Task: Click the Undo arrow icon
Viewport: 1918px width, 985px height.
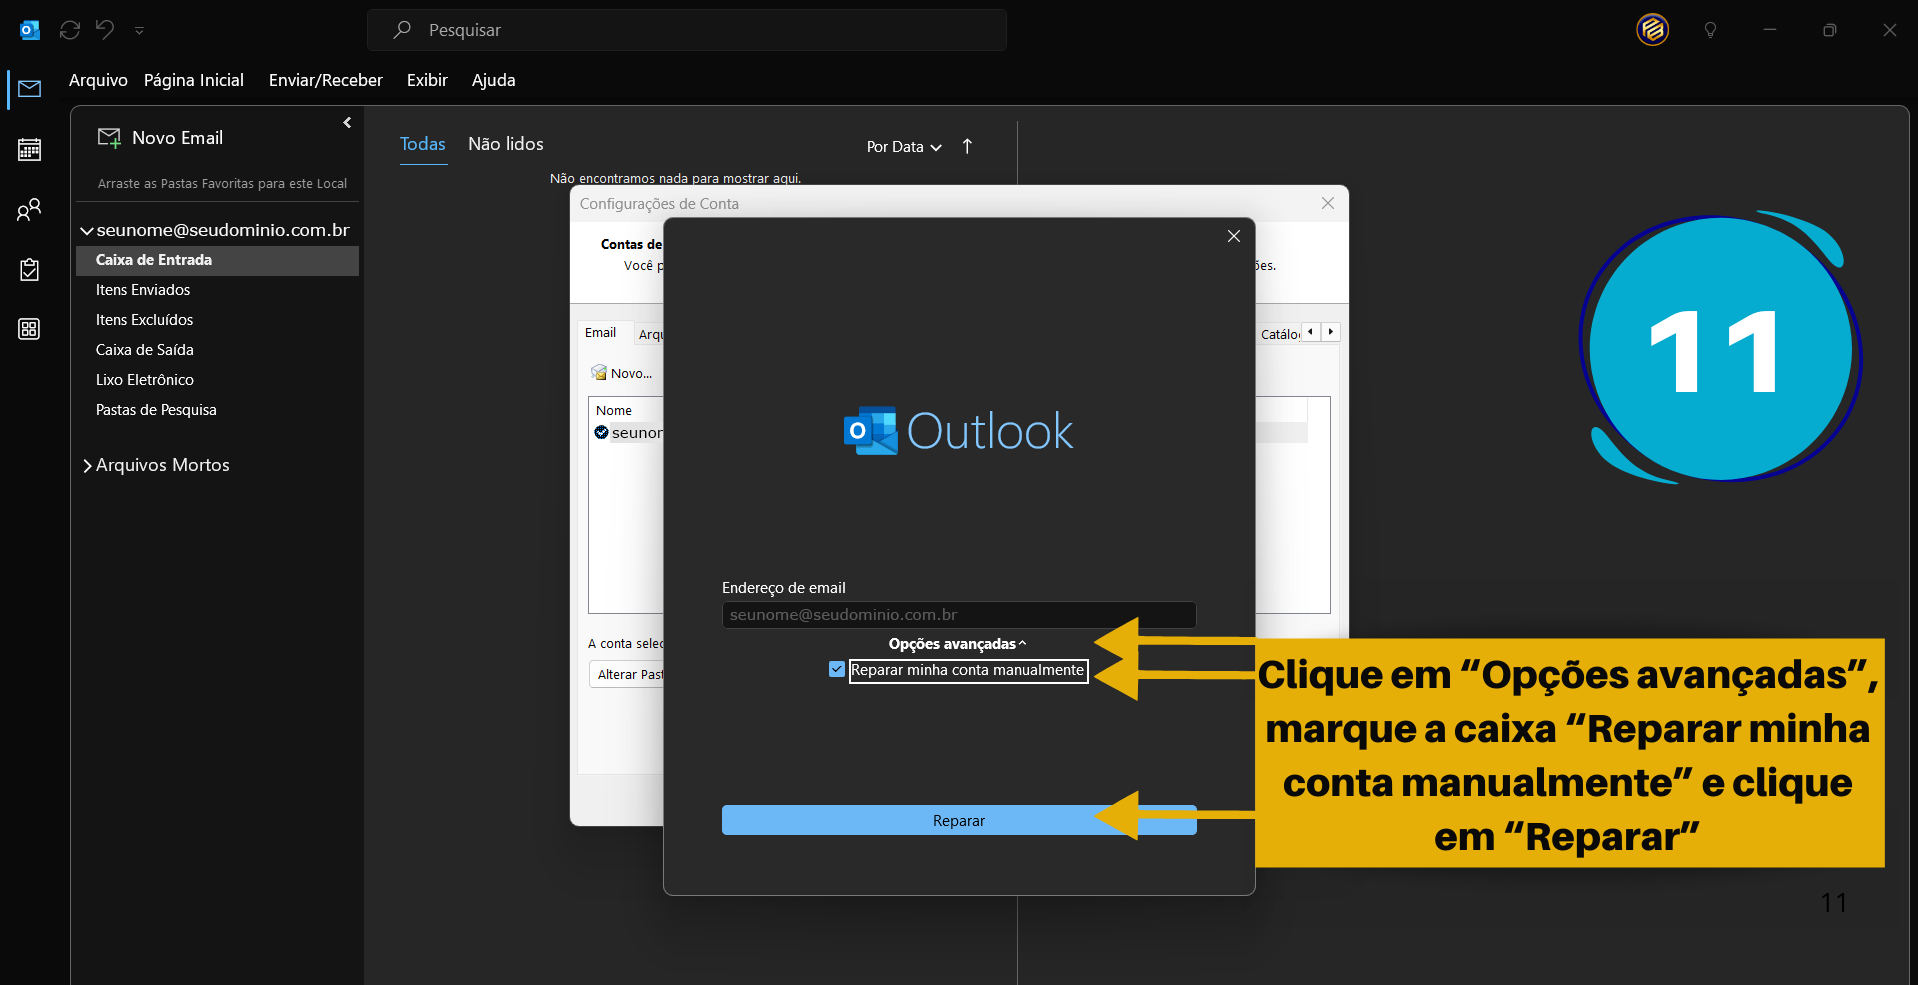Action: 105,30
